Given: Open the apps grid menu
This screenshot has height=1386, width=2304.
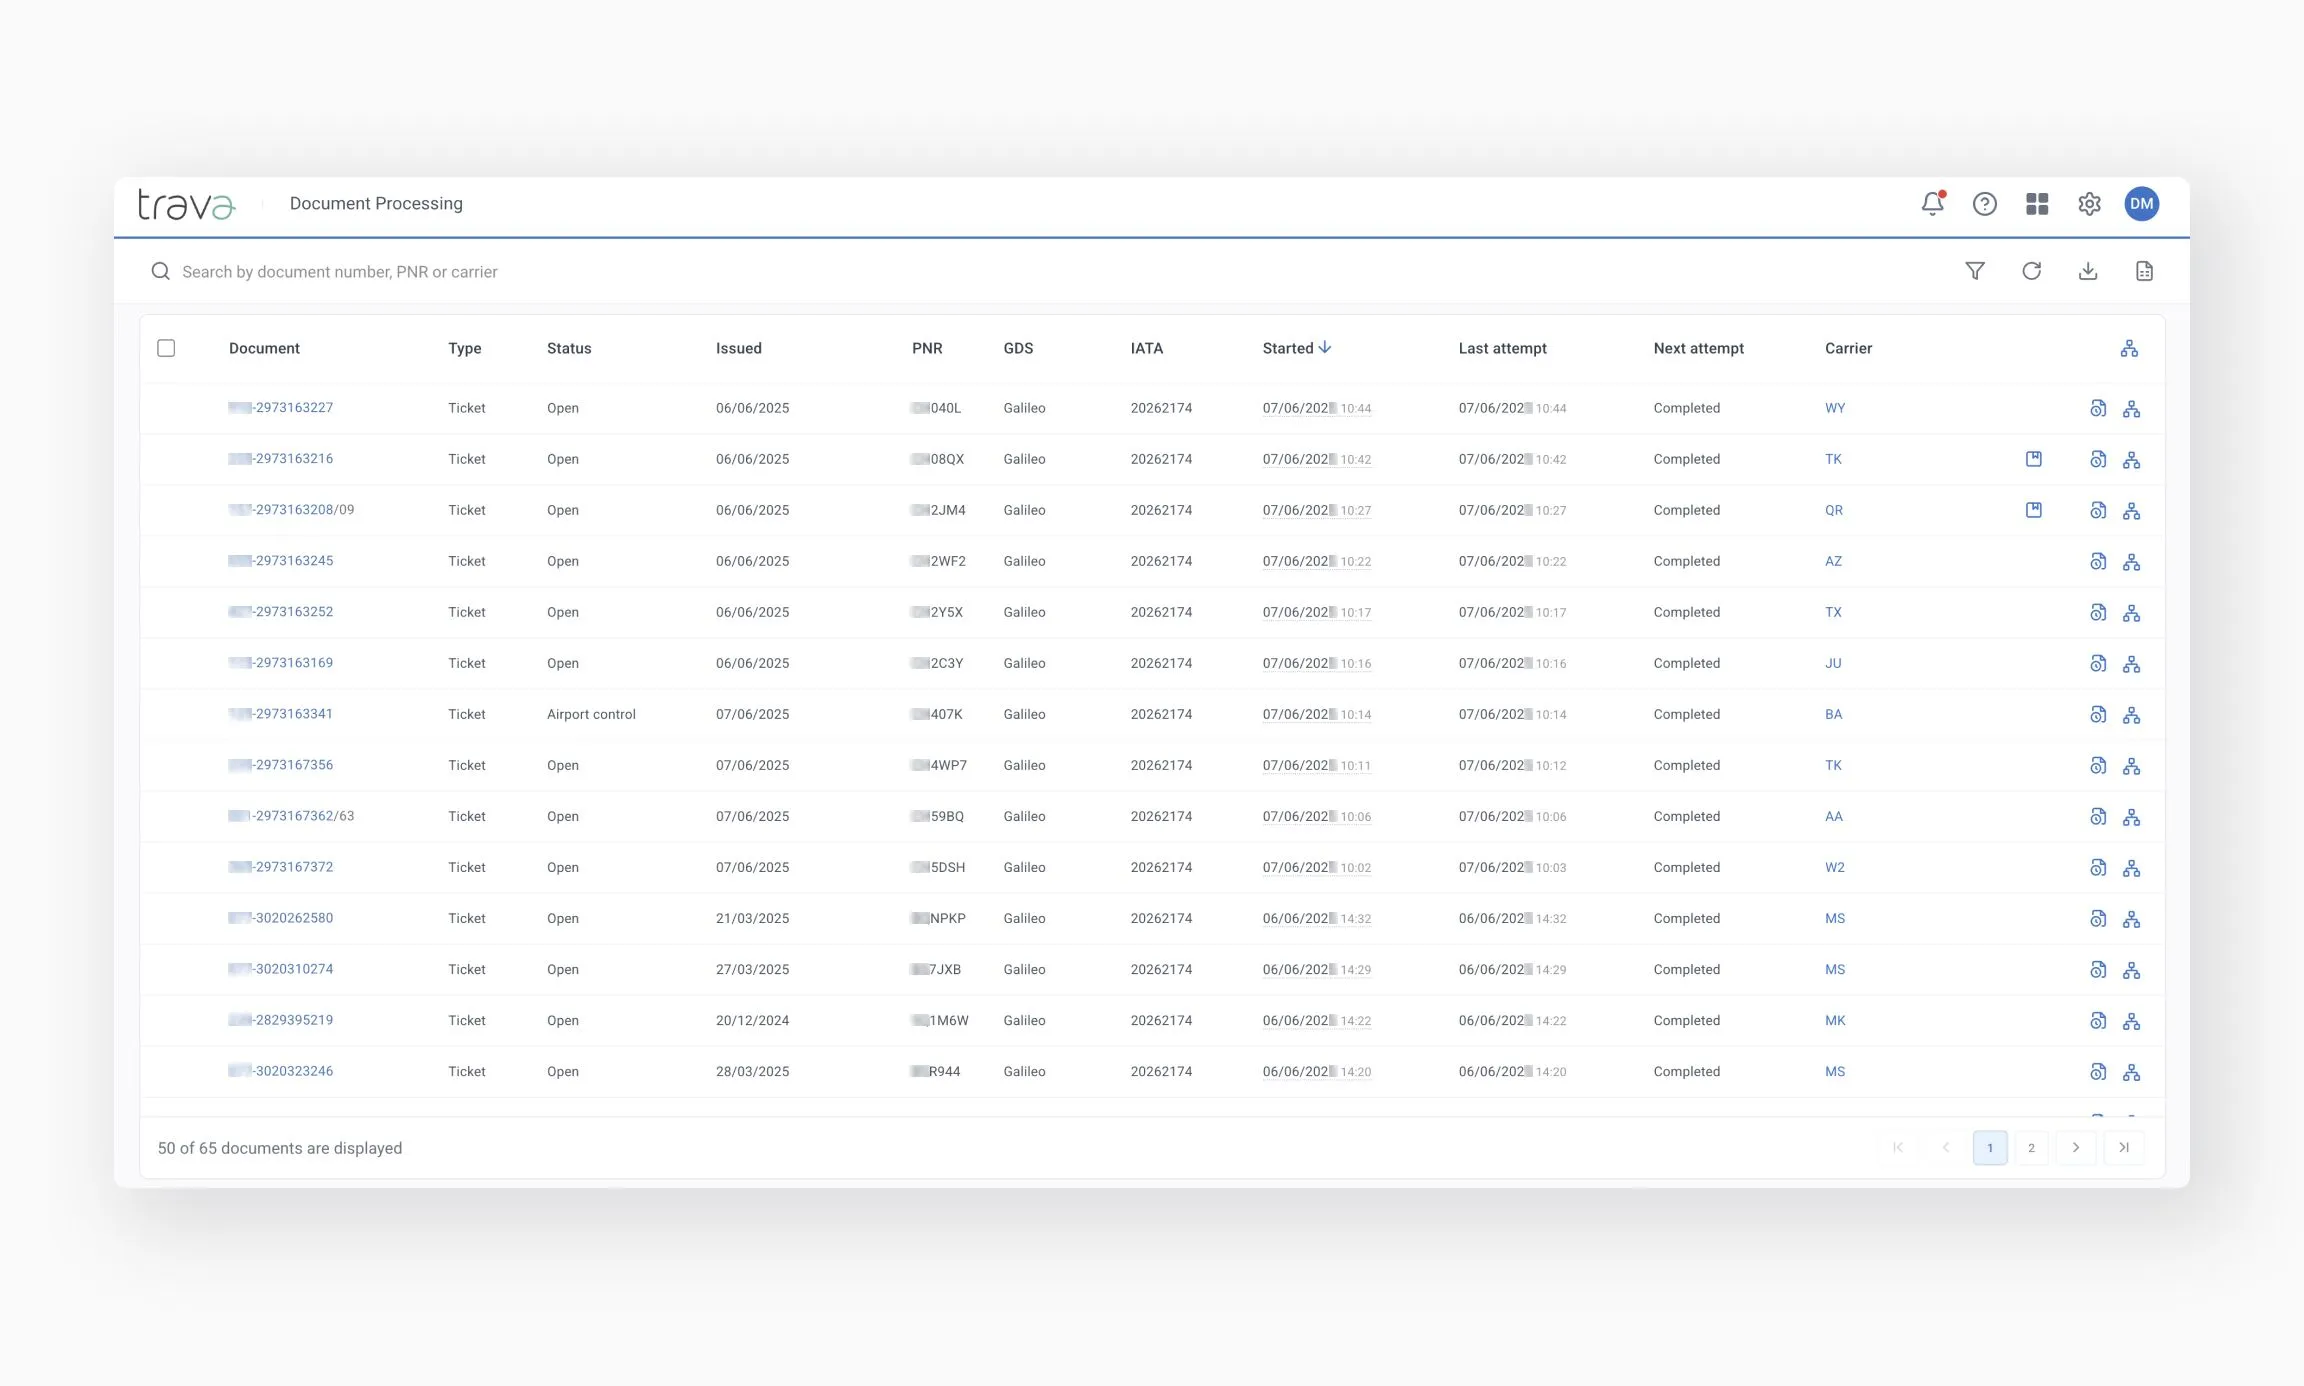Looking at the screenshot, I should click(2037, 204).
